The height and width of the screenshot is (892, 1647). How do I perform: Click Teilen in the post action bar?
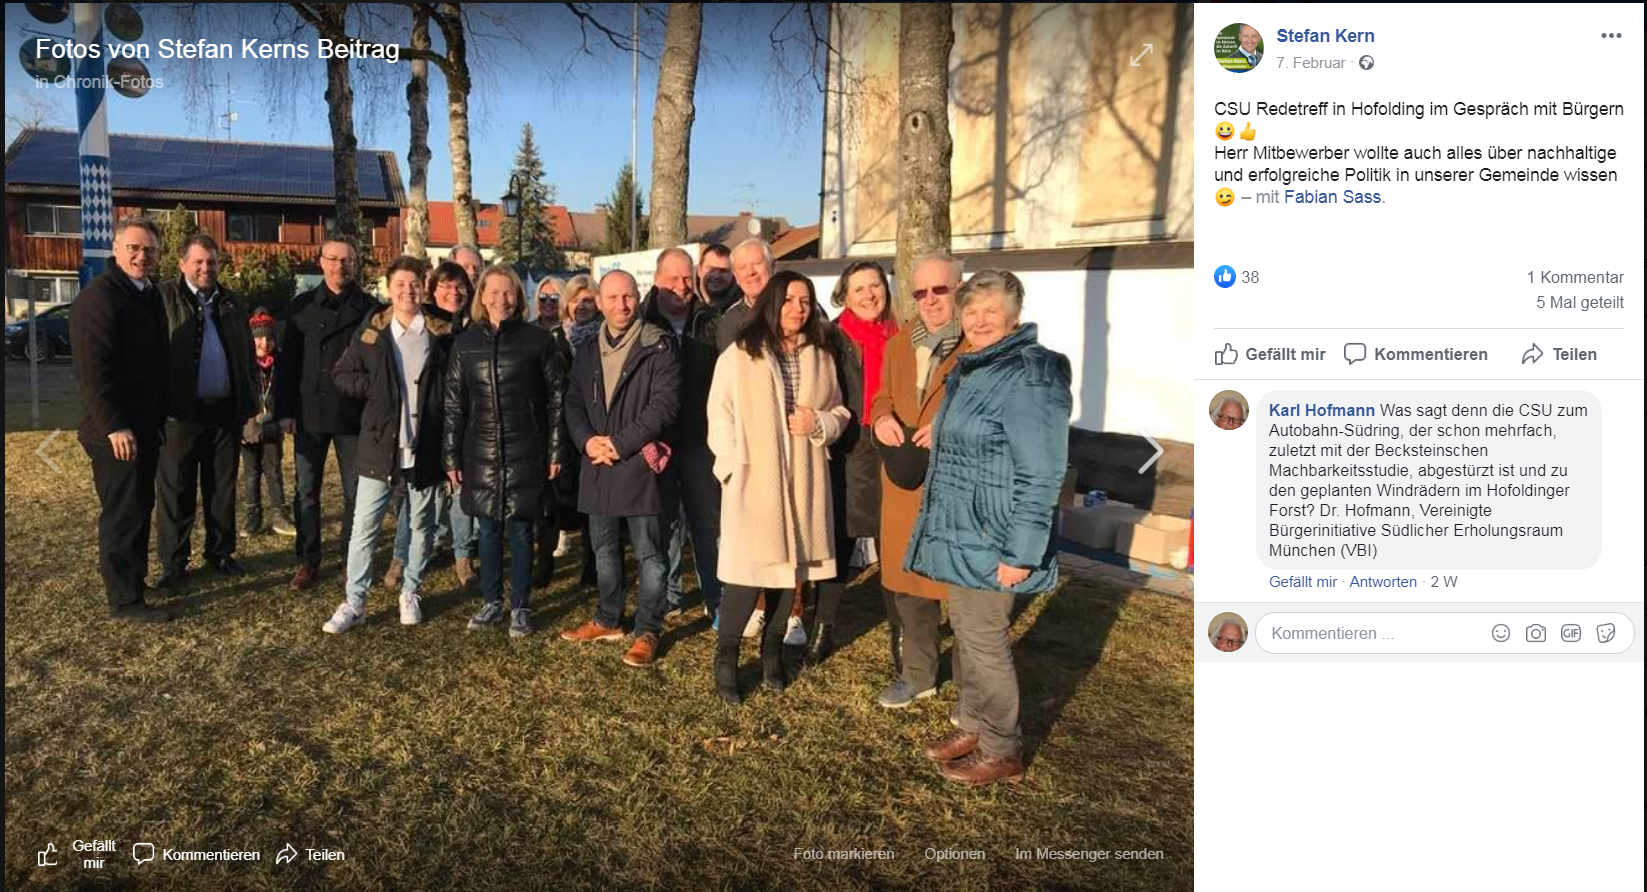coord(1559,354)
